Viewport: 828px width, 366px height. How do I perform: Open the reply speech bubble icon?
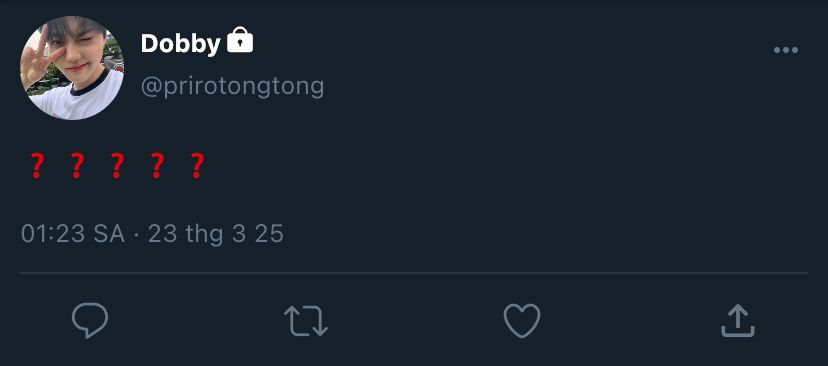(90, 321)
